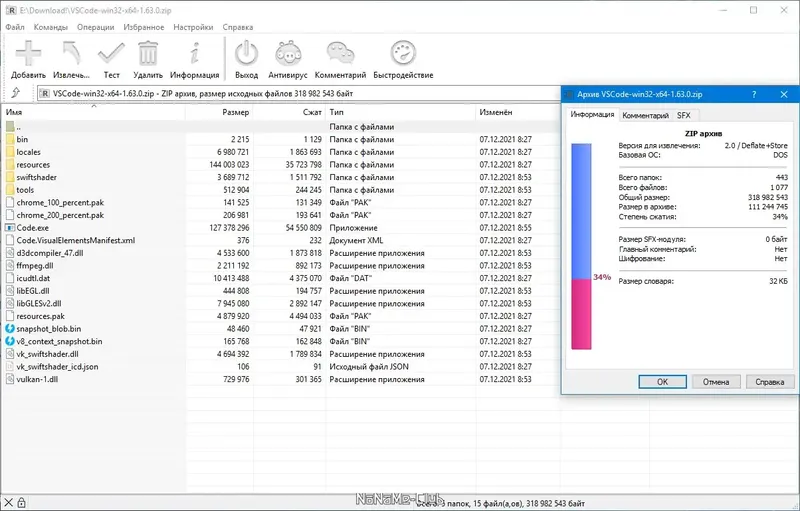The height and width of the screenshot is (511, 800).
Task: Select the tools folder icon
Action: pyautogui.click(x=10, y=190)
